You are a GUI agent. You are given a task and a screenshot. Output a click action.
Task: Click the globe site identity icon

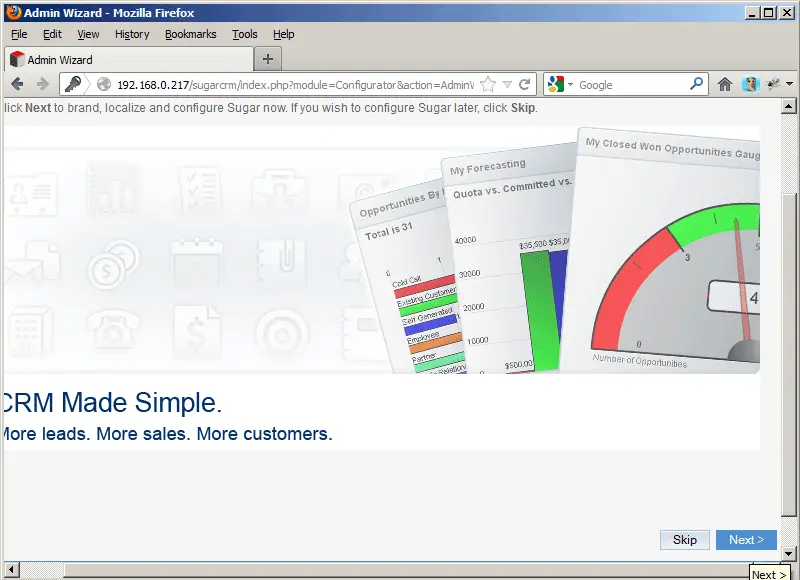pyautogui.click(x=104, y=84)
